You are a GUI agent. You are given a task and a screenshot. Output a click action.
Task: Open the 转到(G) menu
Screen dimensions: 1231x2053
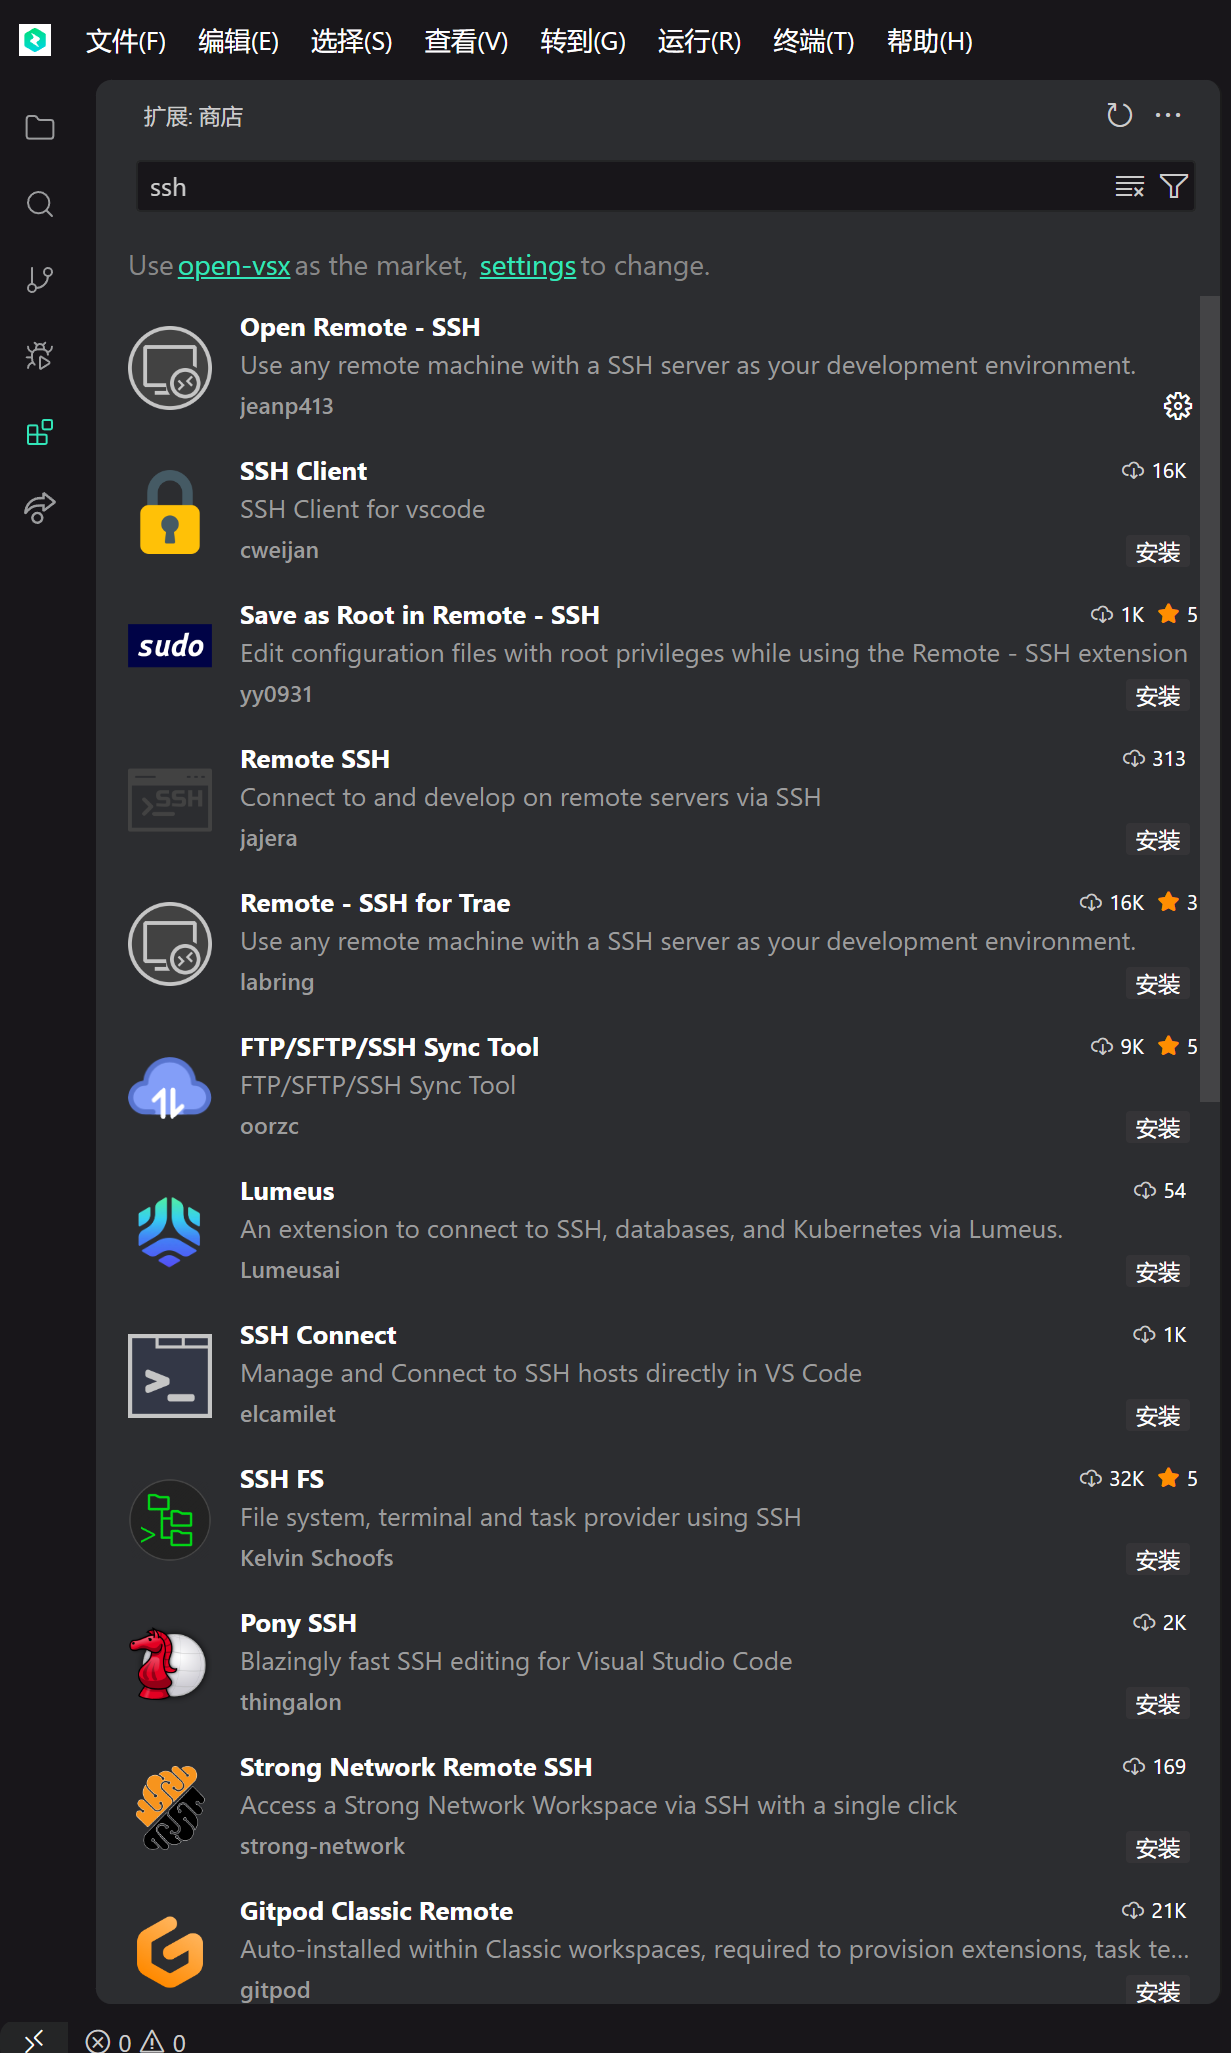point(583,41)
